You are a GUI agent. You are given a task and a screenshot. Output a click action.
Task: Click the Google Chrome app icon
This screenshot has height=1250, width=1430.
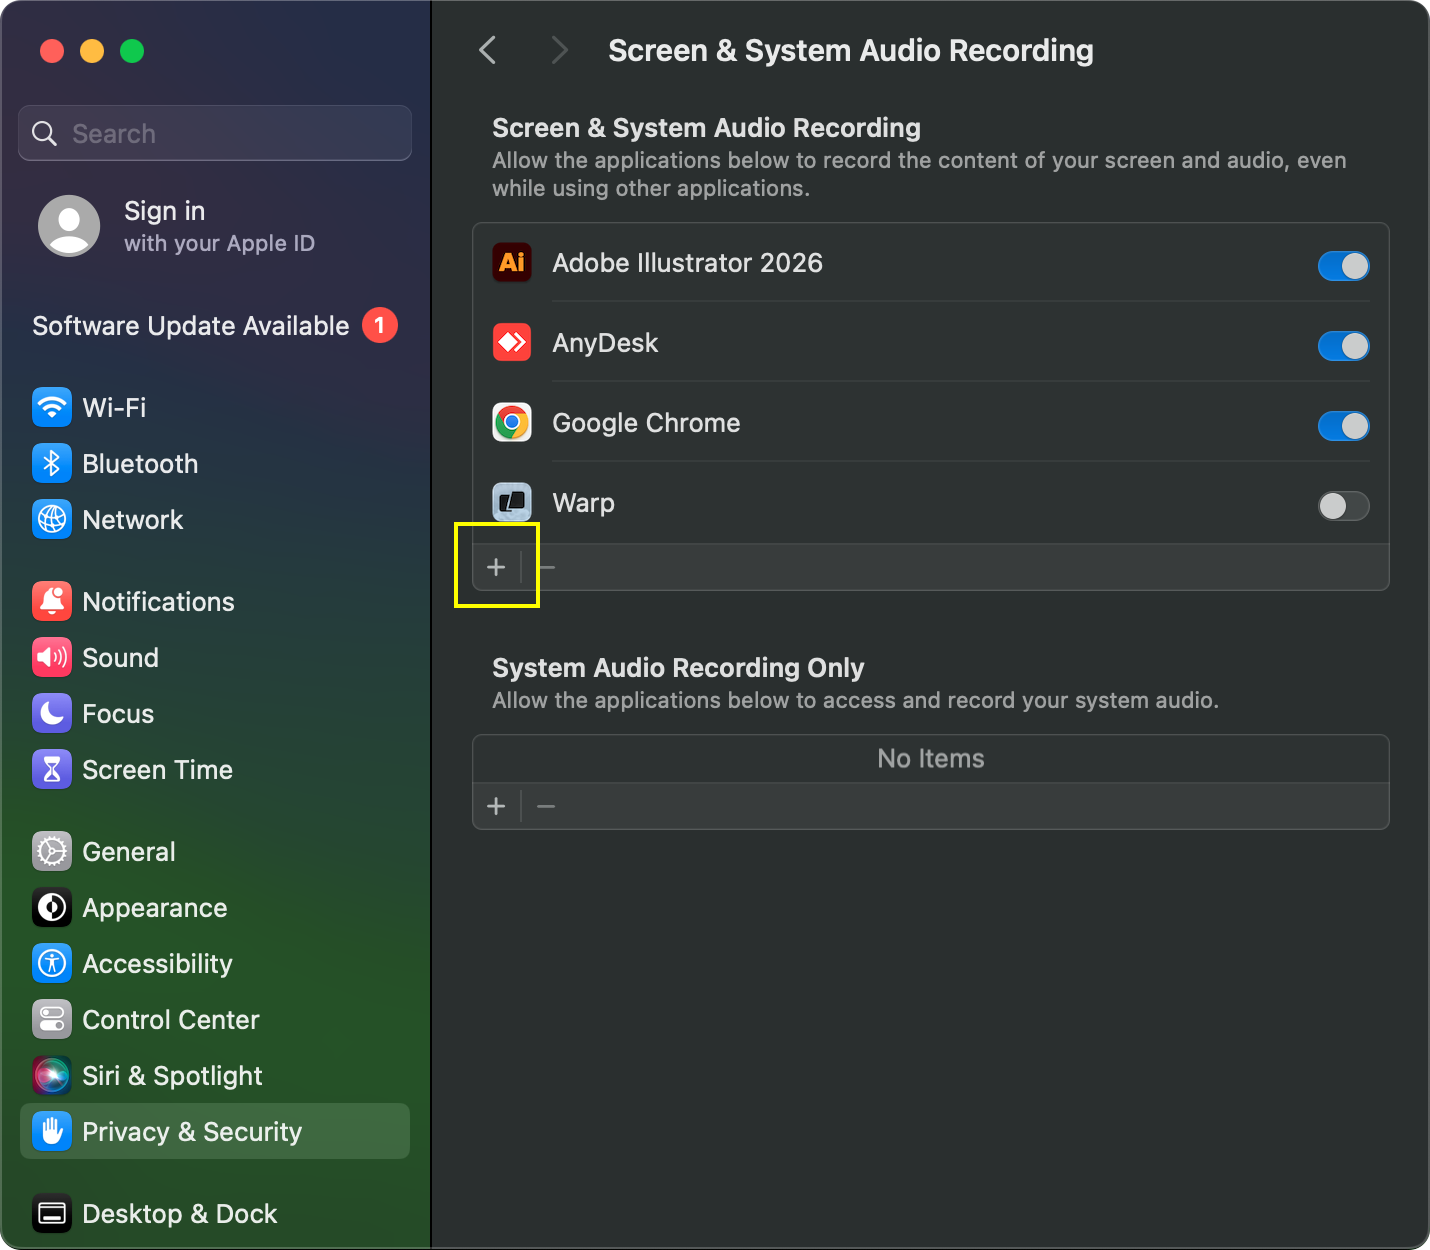pos(512,422)
